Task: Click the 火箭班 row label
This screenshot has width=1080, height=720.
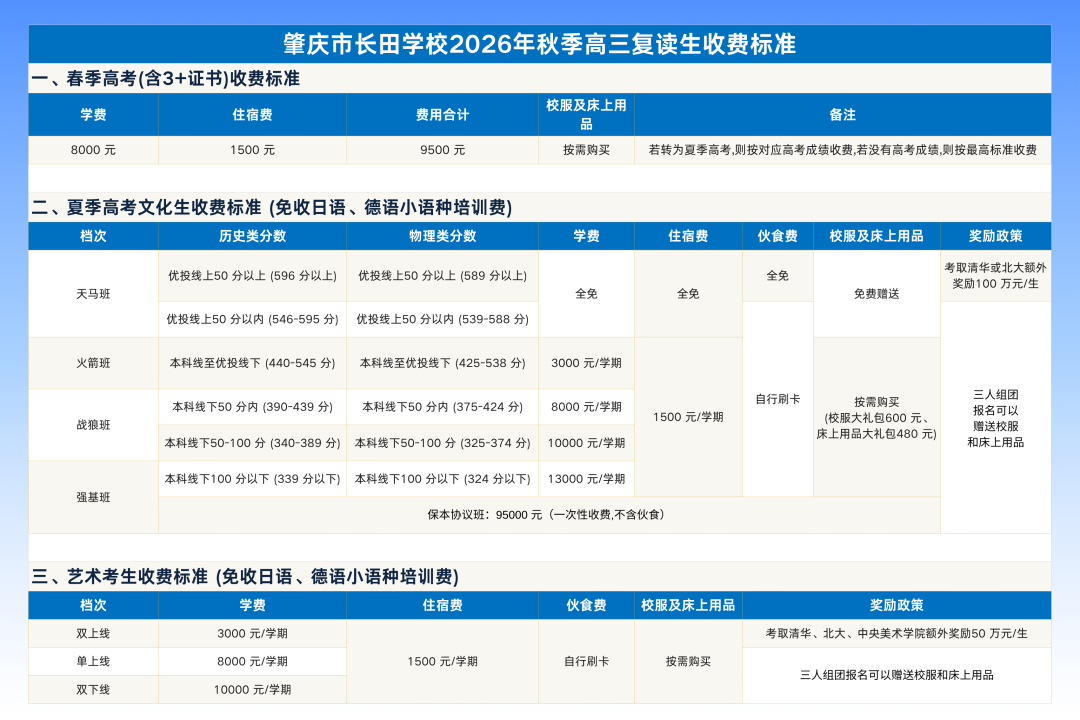Action: coord(93,363)
